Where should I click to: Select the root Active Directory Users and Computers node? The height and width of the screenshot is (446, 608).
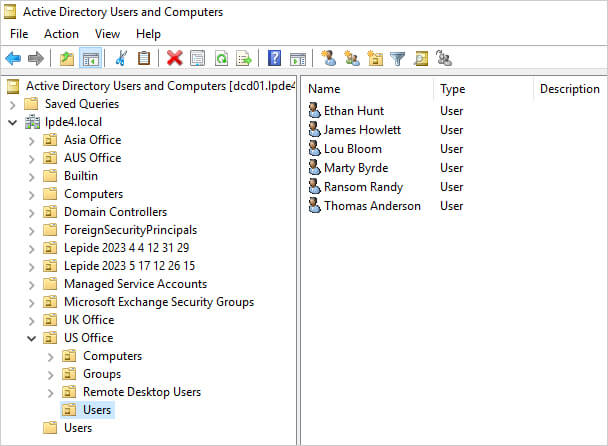click(x=161, y=86)
